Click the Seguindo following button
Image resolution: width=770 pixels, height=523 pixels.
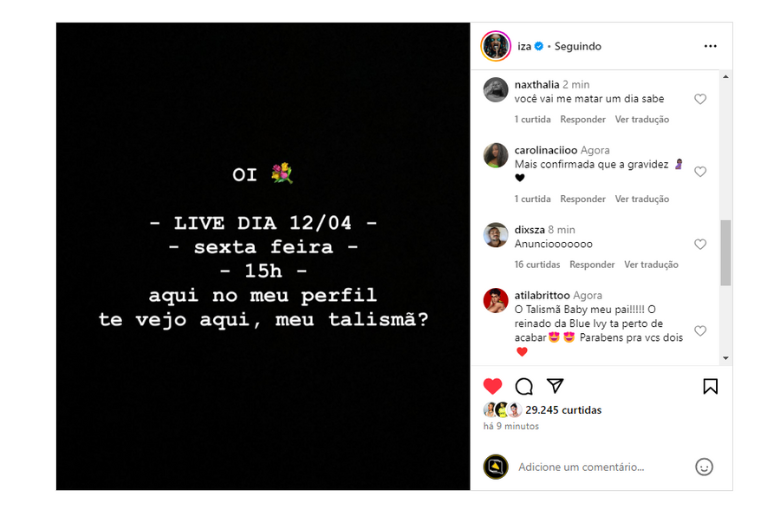[578, 46]
